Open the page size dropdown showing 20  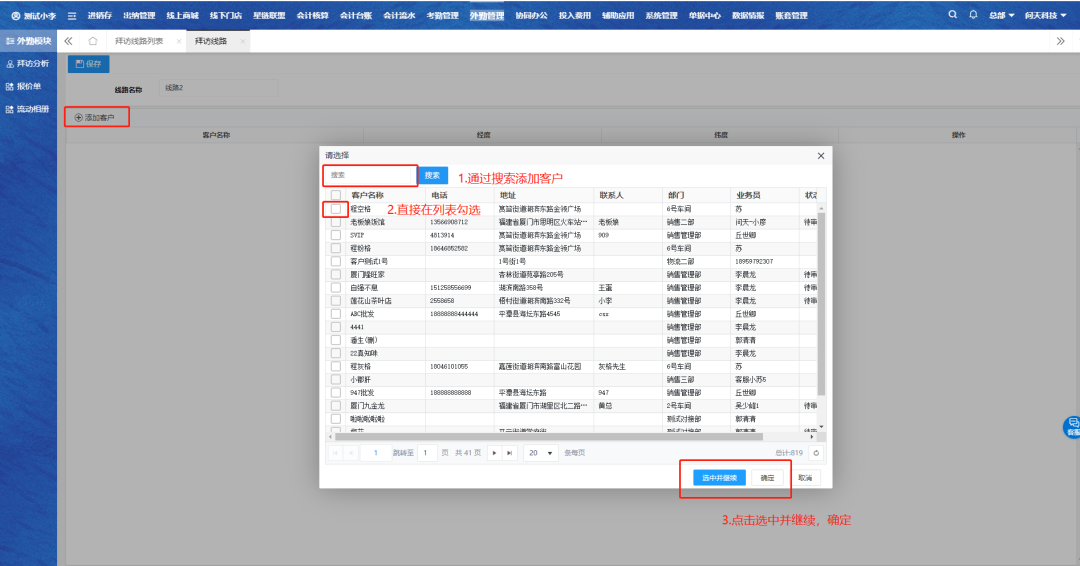tap(541, 453)
